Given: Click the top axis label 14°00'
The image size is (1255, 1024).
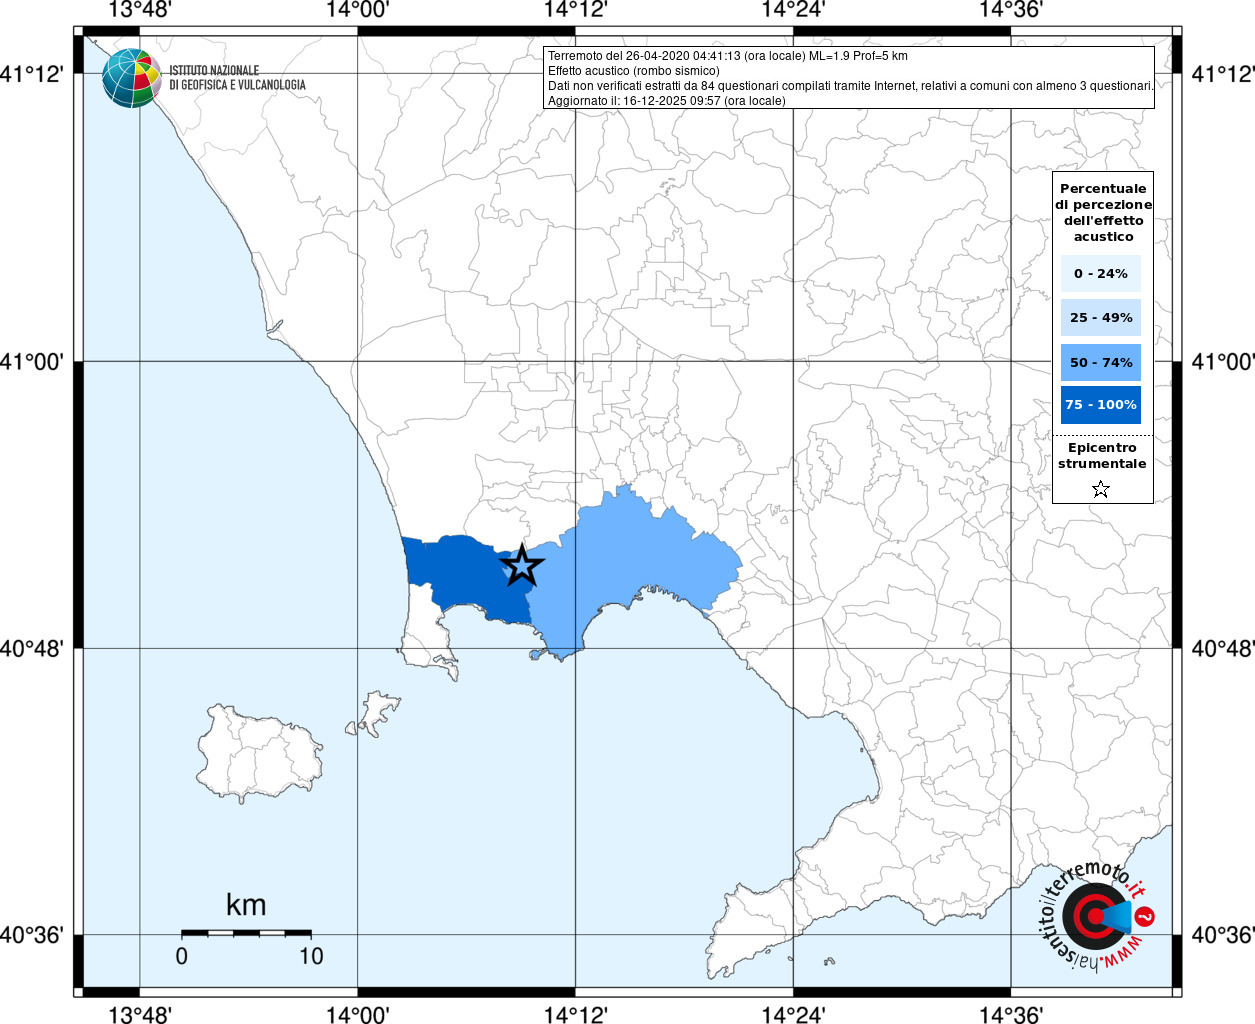Looking at the screenshot, I should click(357, 11).
